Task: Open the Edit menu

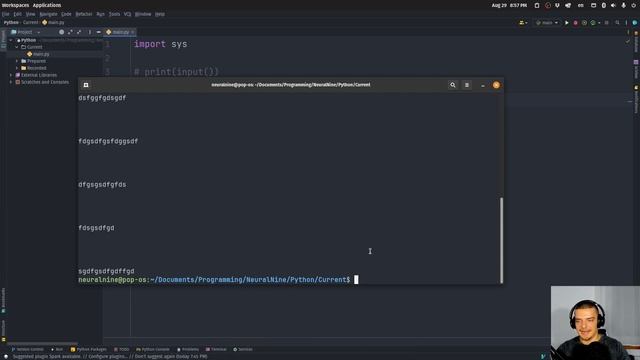Action: pyautogui.click(x=18, y=14)
